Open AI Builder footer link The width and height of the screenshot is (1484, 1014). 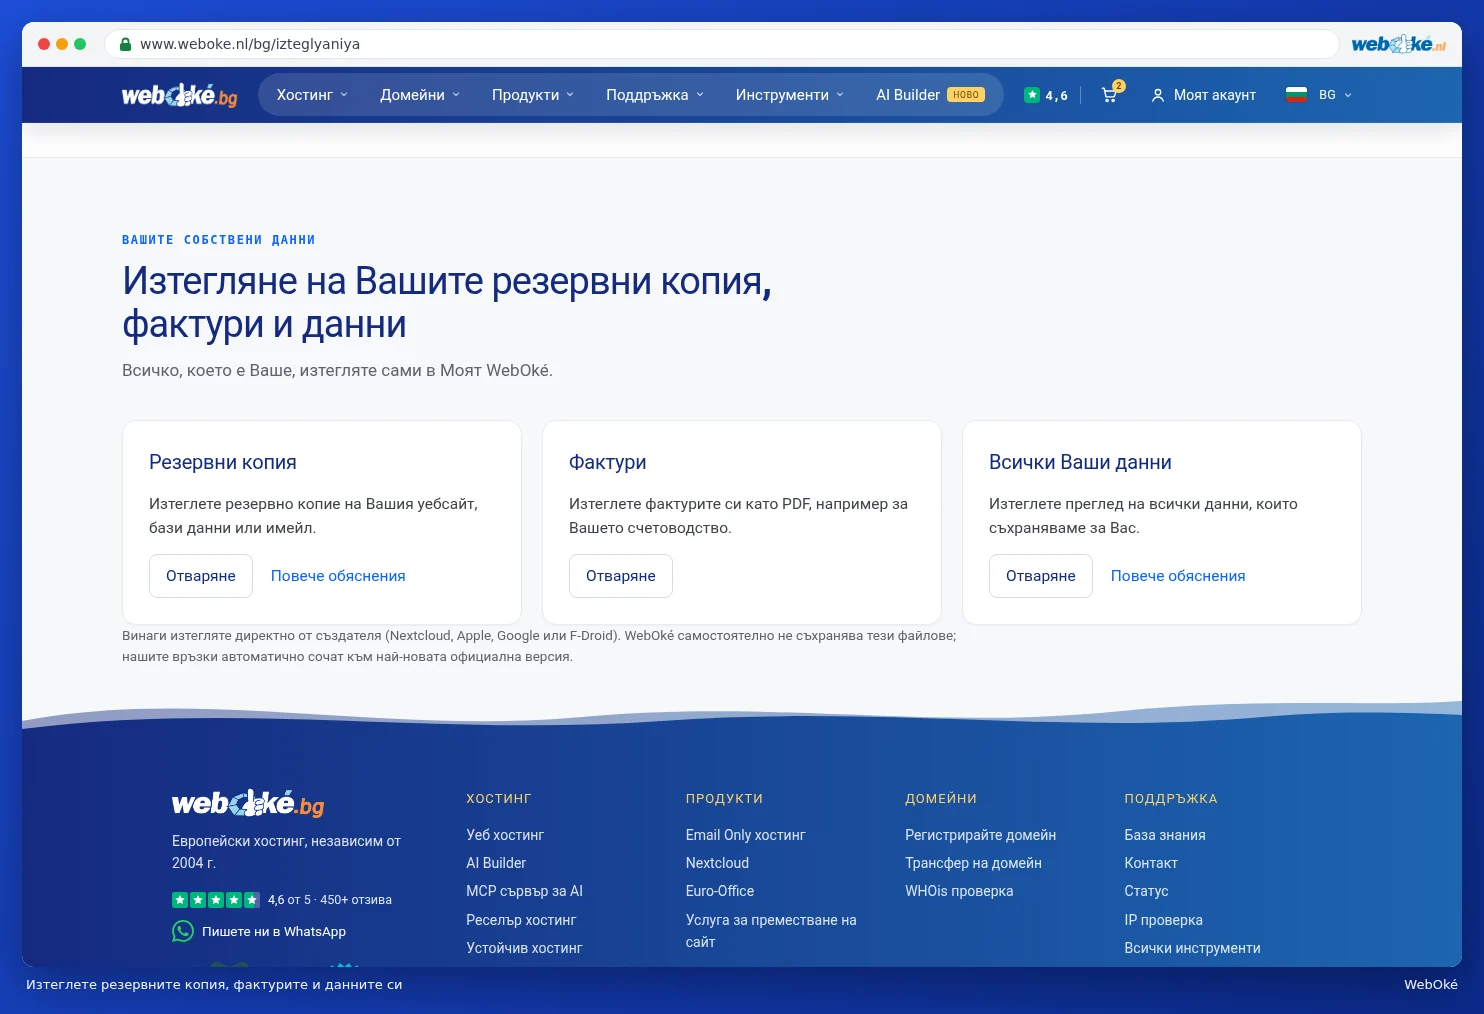(496, 863)
